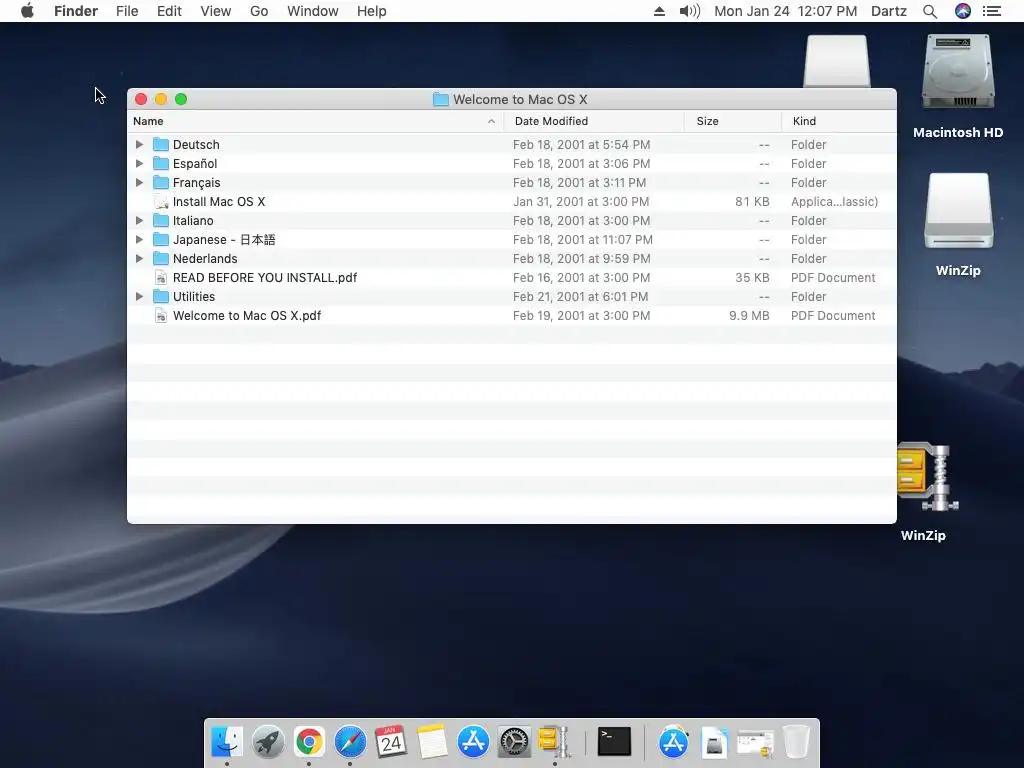Click the Dartz user name in menu bar
The image size is (1024, 768).
889,11
